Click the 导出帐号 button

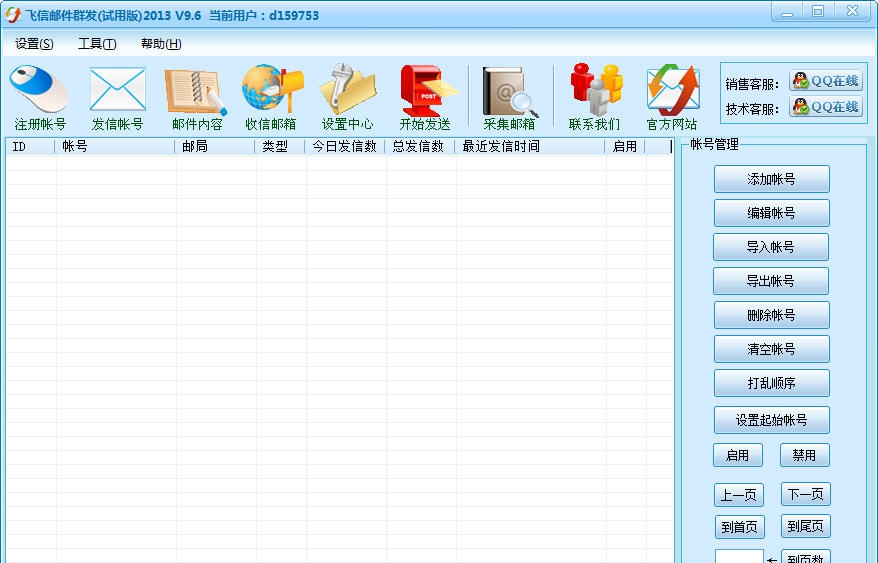771,281
